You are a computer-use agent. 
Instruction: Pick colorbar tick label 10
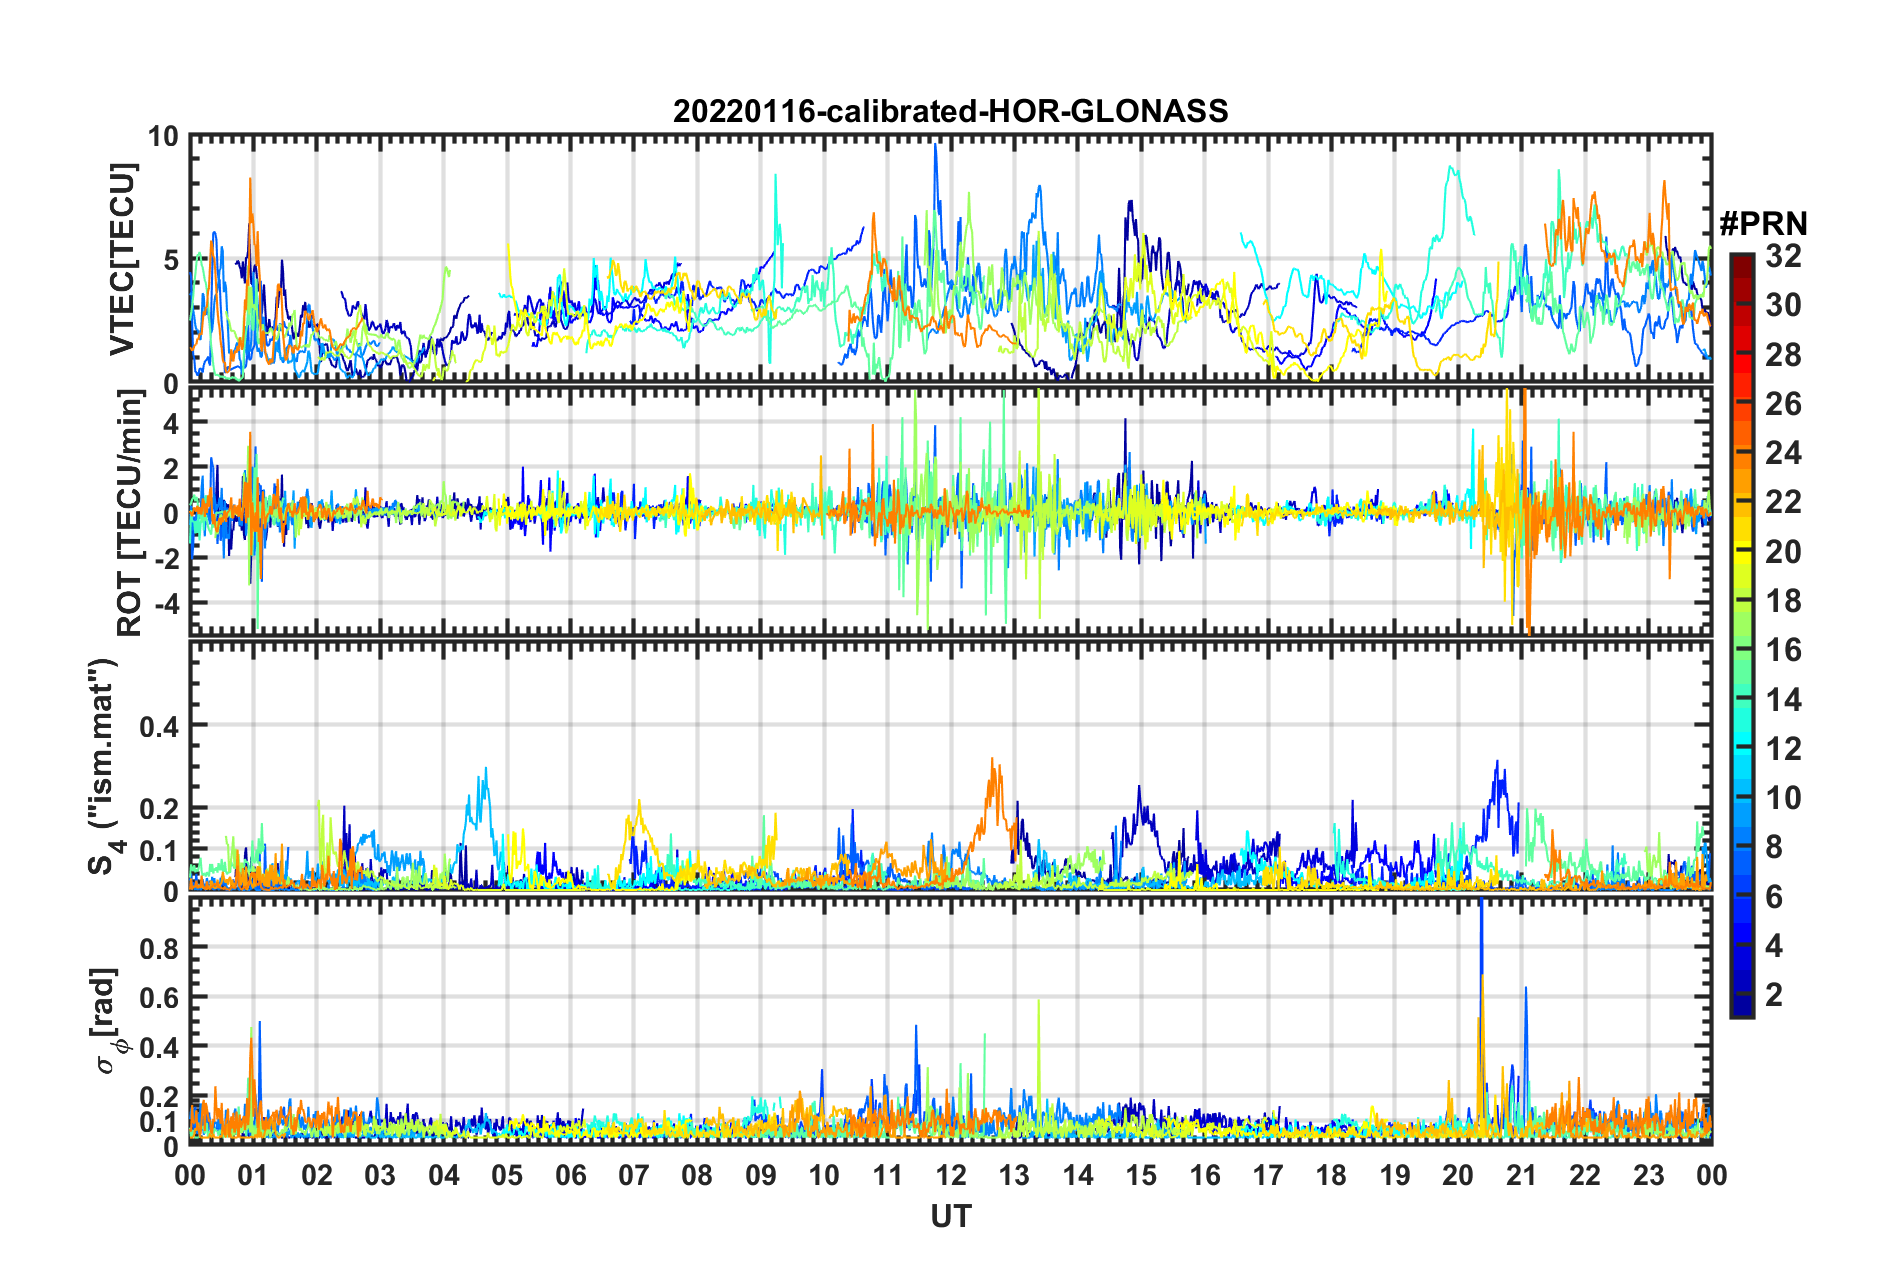click(1783, 797)
